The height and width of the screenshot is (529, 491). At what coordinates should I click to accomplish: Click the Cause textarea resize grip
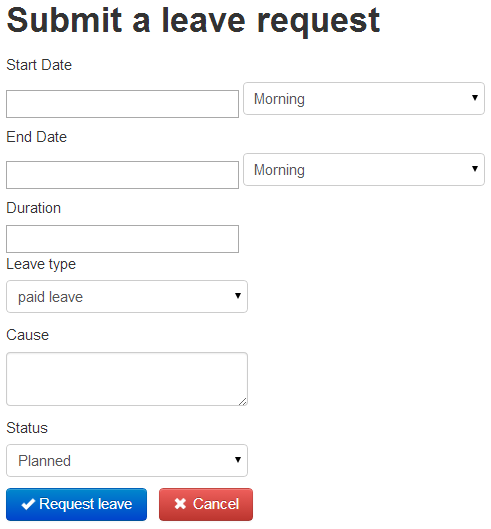[x=243, y=401]
